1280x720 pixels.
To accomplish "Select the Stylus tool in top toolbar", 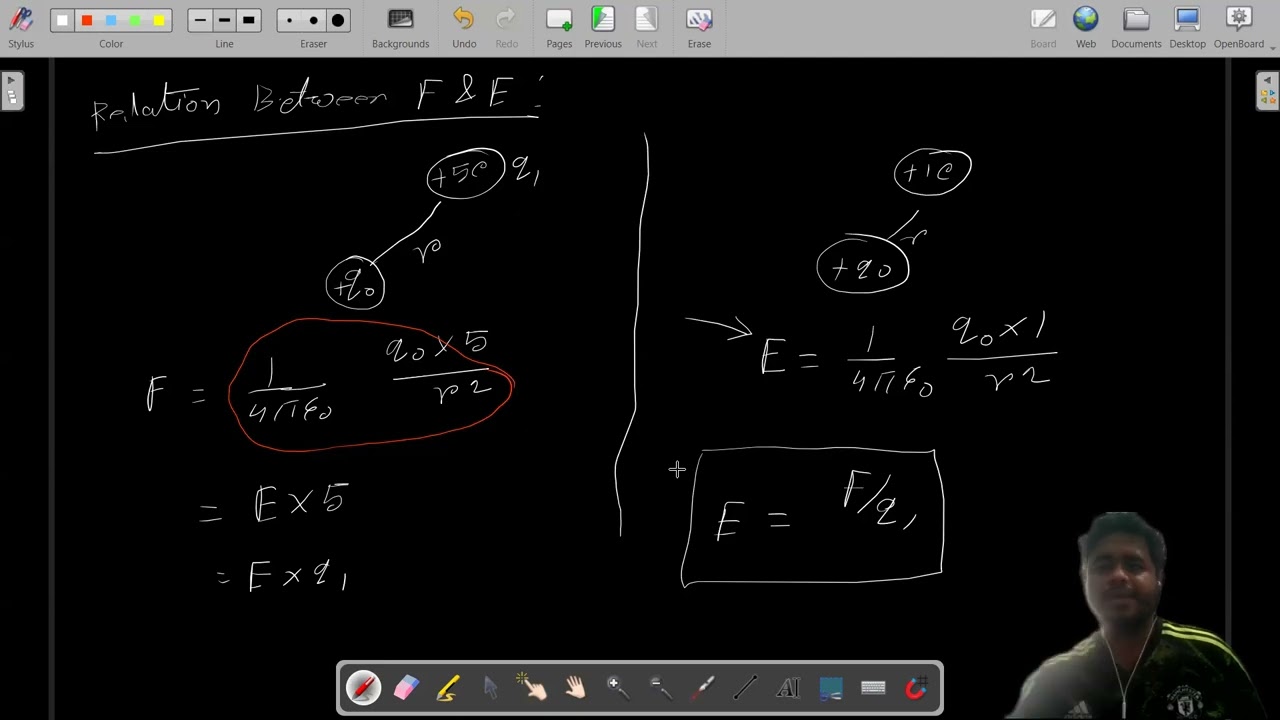I will coord(21,27).
